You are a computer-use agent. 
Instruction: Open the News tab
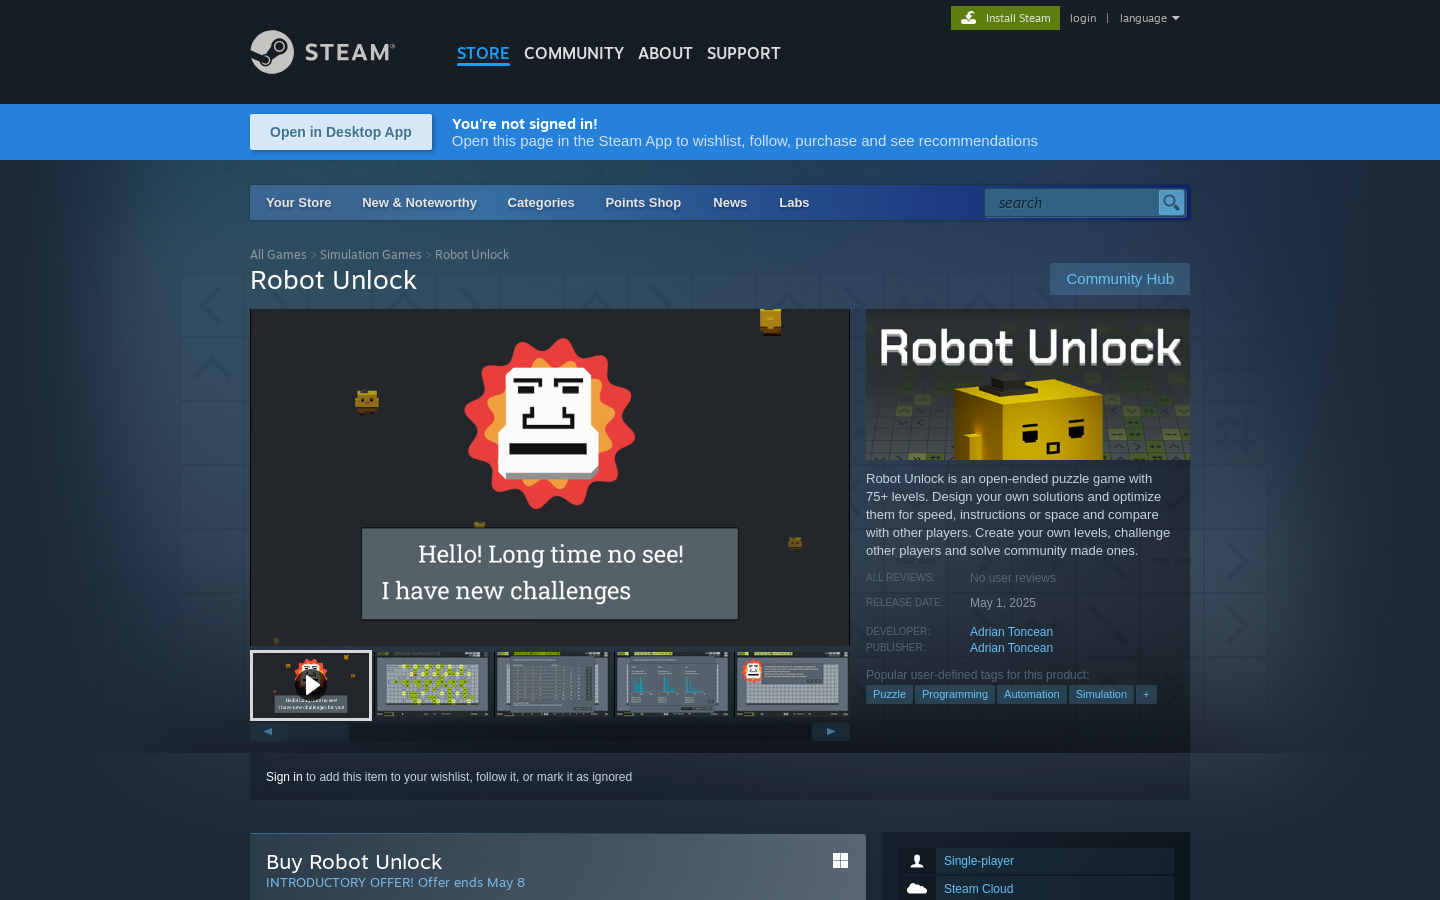(x=730, y=202)
